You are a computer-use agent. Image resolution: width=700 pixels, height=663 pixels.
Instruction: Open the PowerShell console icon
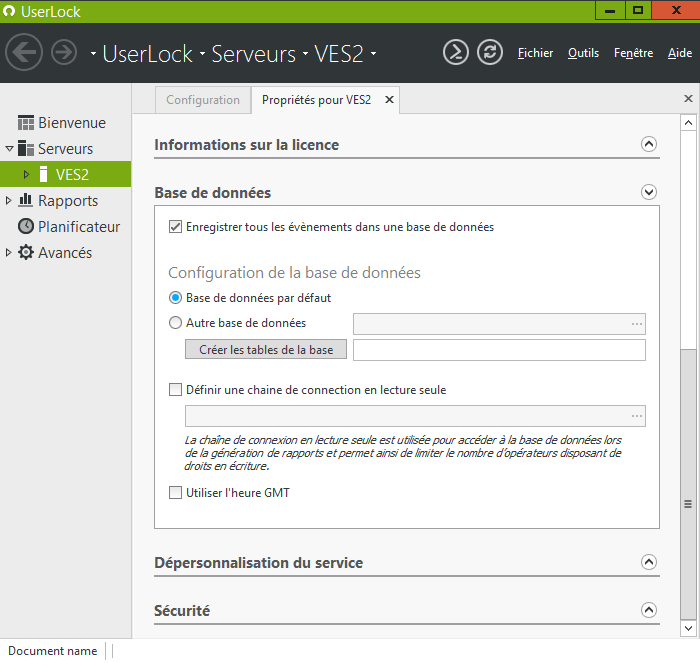click(455, 52)
